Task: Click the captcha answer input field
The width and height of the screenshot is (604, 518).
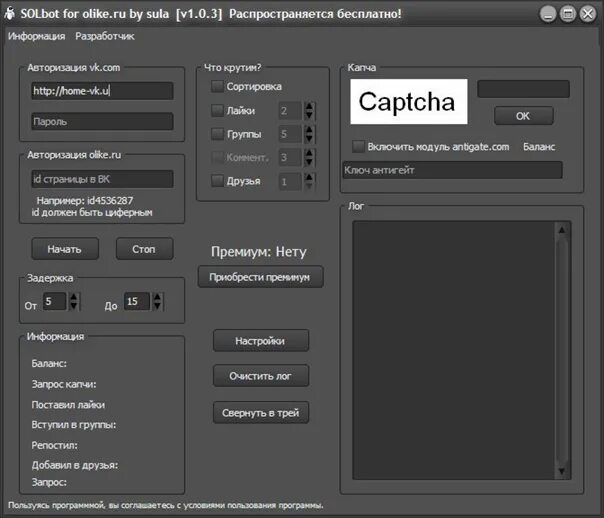Action: tap(523, 89)
